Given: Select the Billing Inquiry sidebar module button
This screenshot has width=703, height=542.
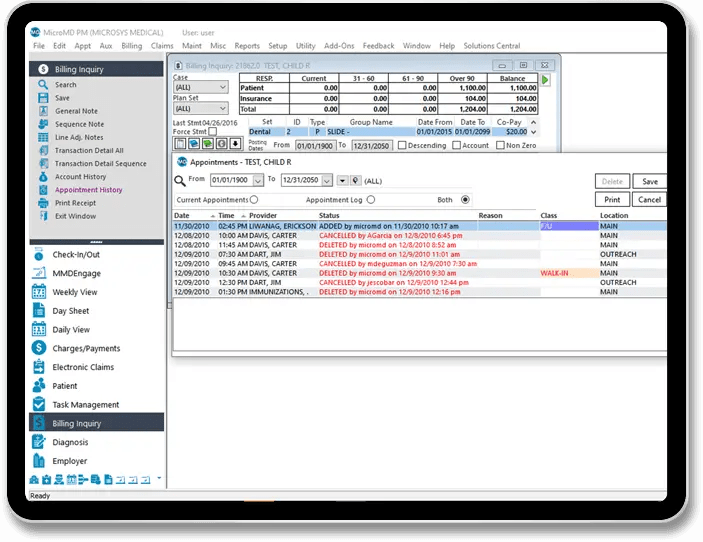Looking at the screenshot, I should 97,423.
